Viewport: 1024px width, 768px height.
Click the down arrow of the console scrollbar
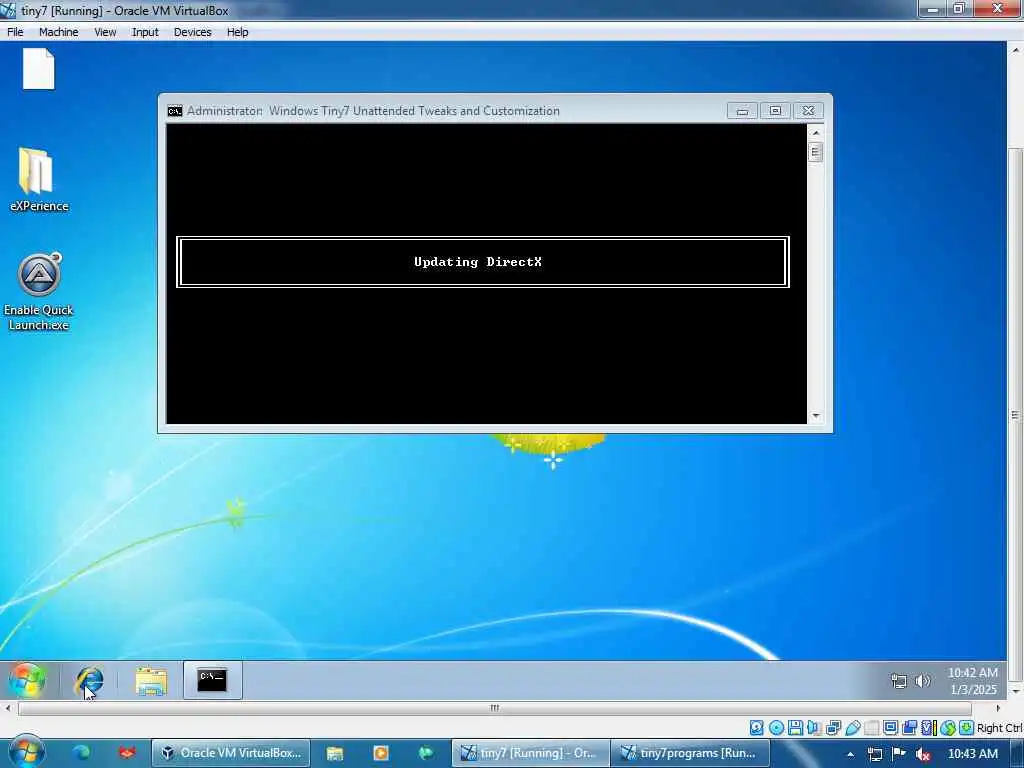[816, 416]
